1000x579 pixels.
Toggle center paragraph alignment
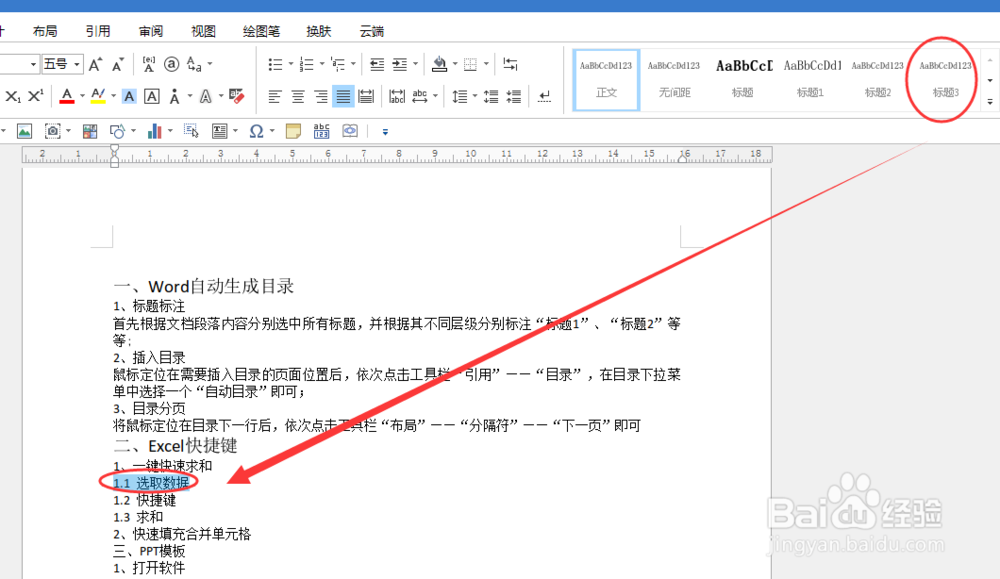(297, 96)
